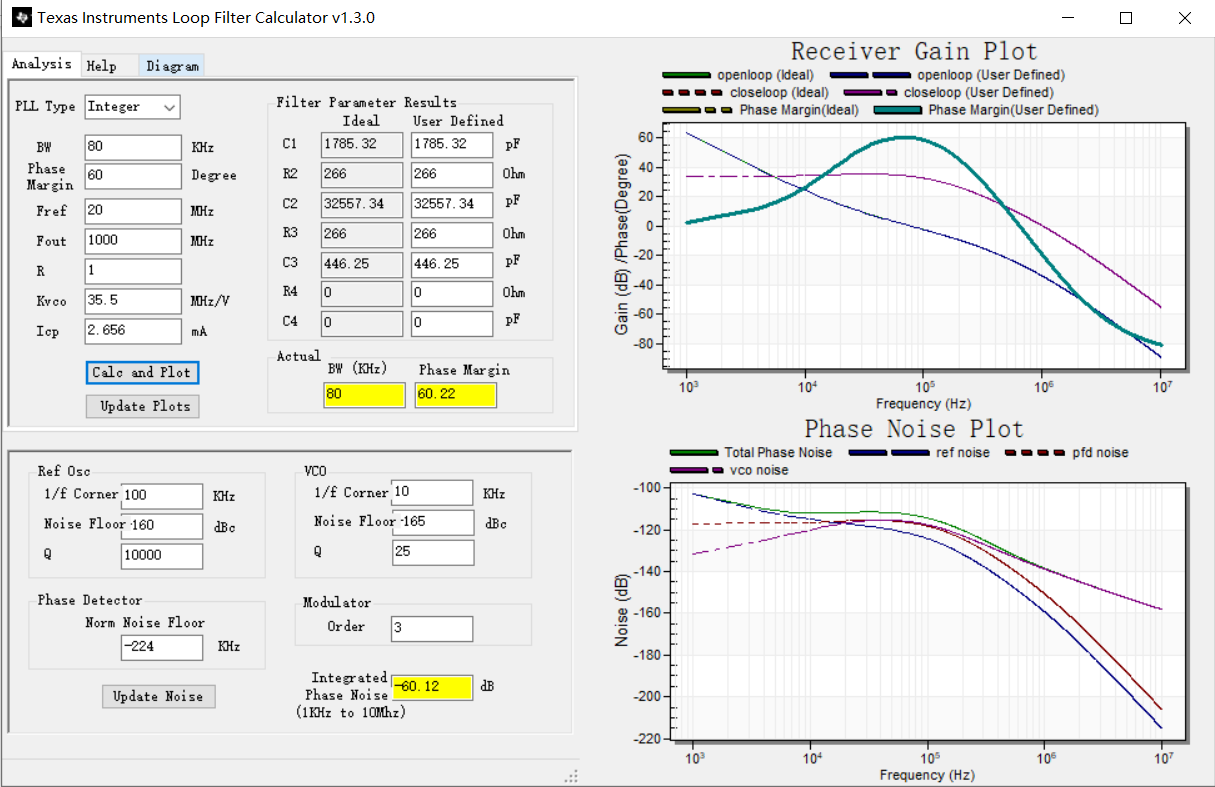Click the Phase Margin input field
The height and width of the screenshot is (787, 1215).
pyautogui.click(x=133, y=176)
